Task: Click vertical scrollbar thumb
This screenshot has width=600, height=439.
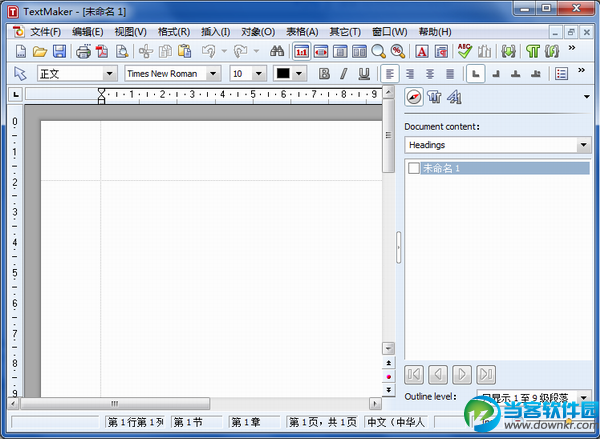Action: pyautogui.click(x=388, y=135)
